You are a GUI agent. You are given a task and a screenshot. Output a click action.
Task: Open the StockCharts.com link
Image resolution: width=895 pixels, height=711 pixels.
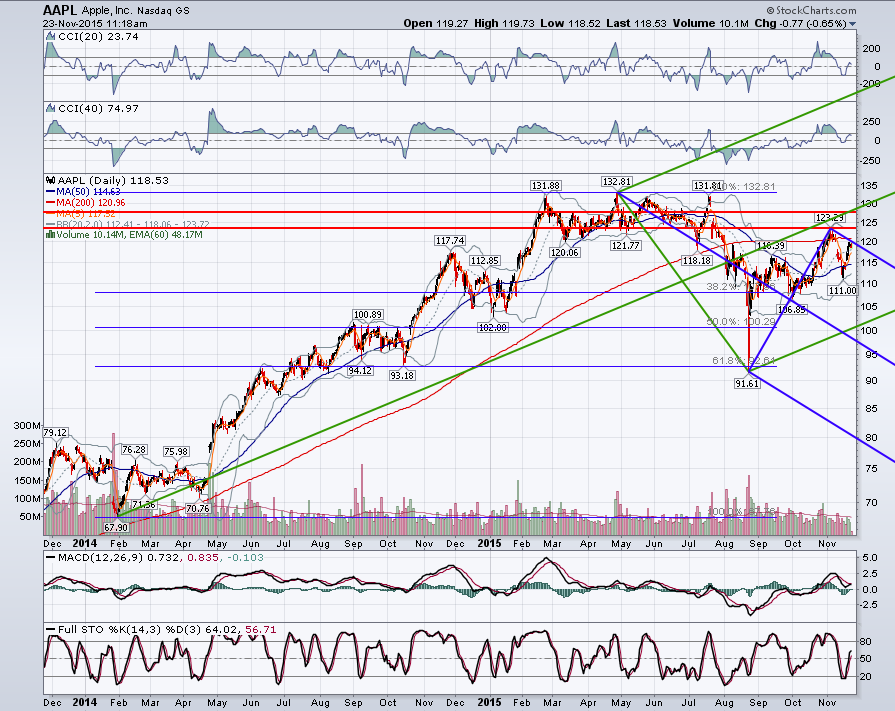click(811, 10)
